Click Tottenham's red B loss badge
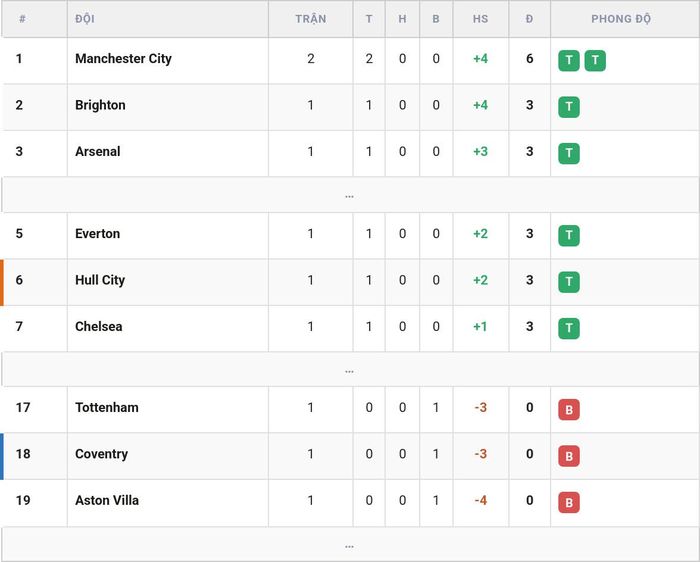The height and width of the screenshot is (562, 700). [x=569, y=409]
